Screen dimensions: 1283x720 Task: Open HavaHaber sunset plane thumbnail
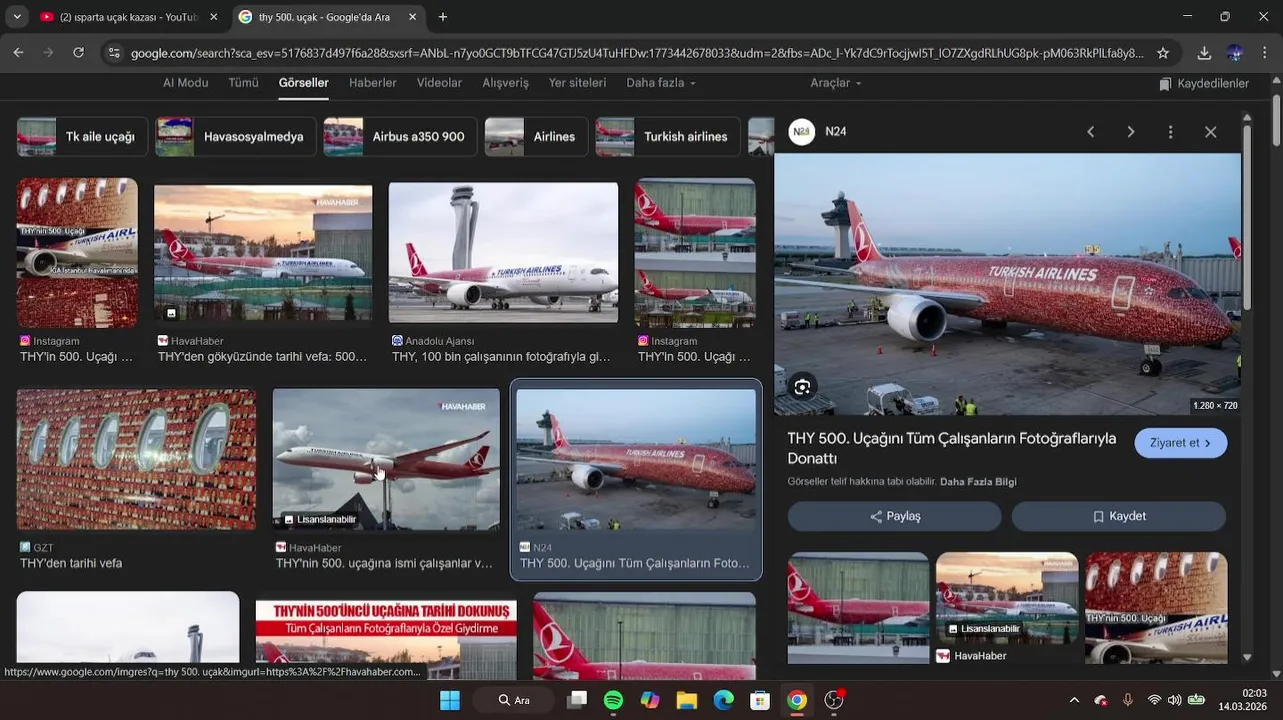pyautogui.click(x=263, y=252)
